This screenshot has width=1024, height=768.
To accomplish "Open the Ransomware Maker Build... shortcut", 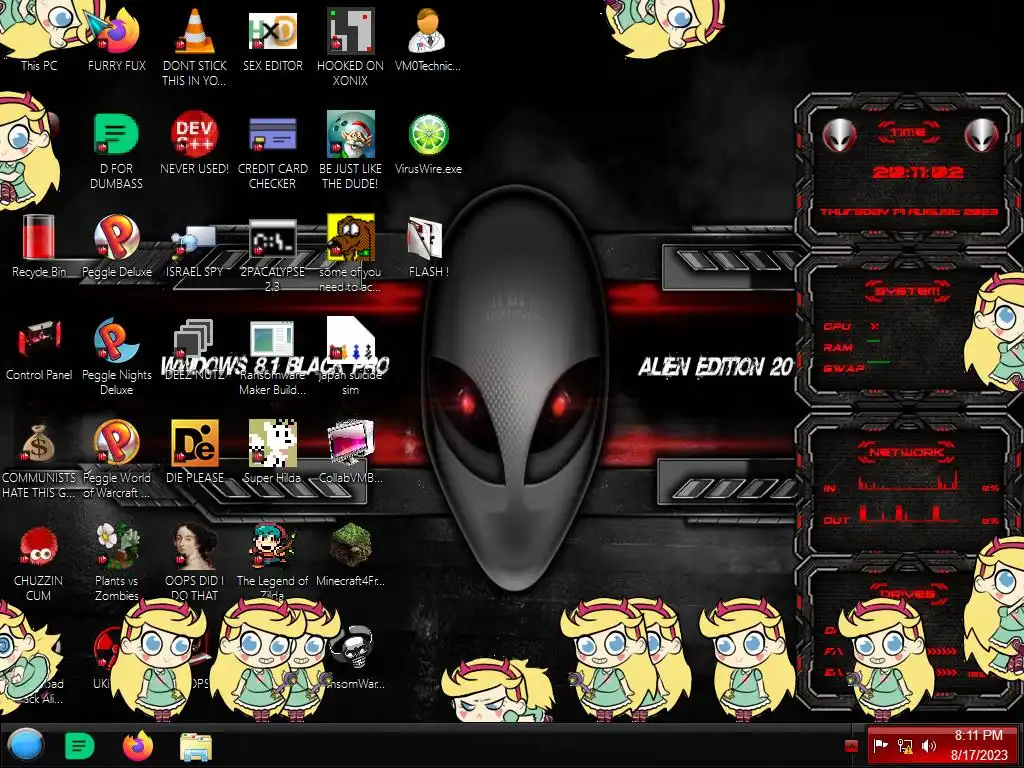I will point(273,357).
